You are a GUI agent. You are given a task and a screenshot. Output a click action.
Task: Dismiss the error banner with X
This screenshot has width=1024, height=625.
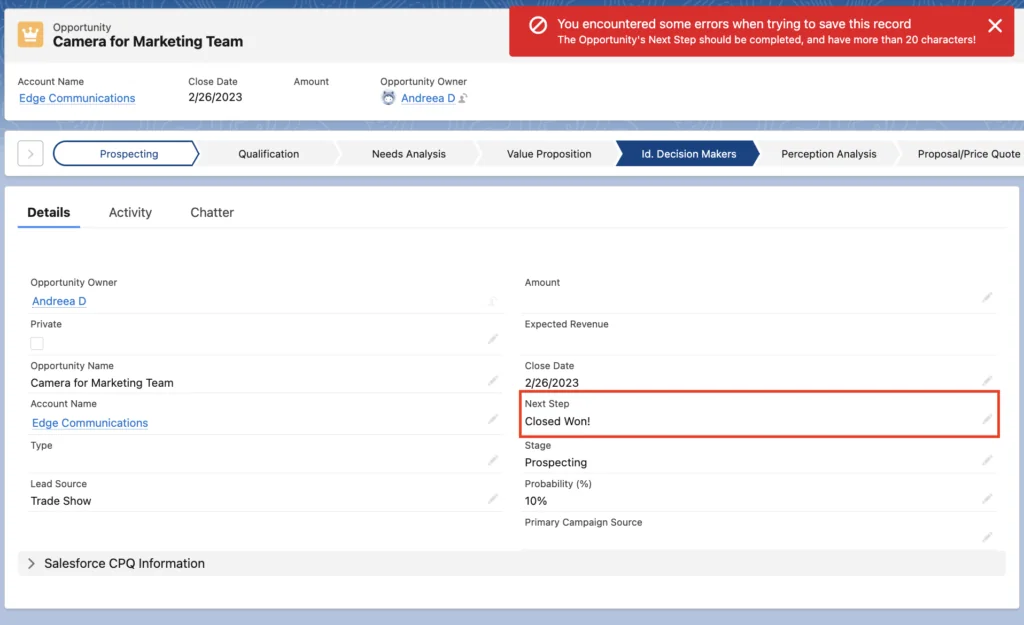point(995,25)
